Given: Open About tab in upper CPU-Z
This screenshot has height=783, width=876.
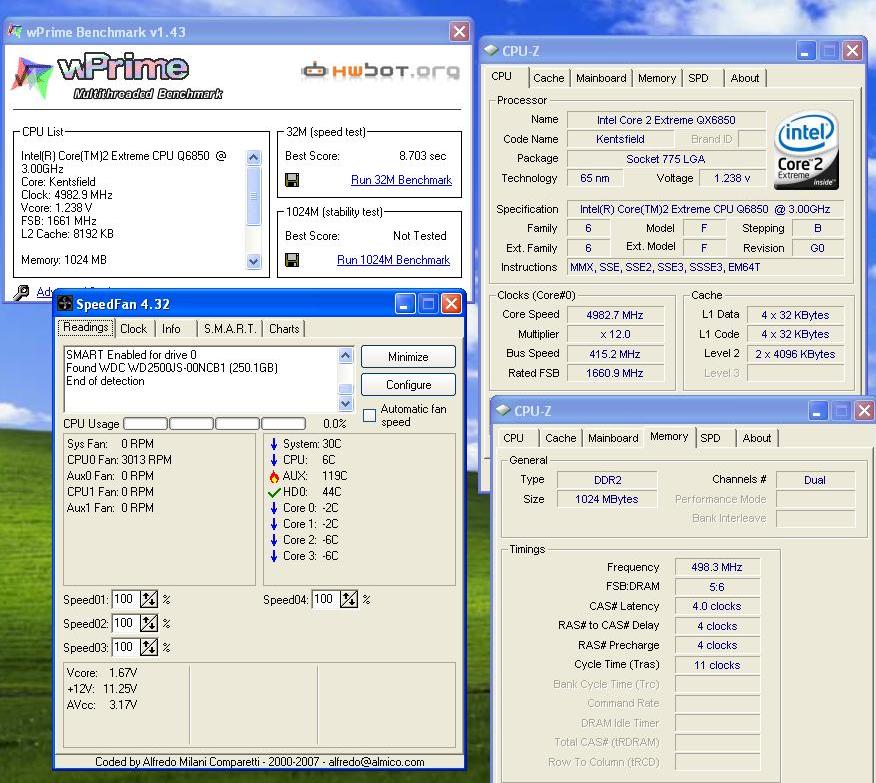Looking at the screenshot, I should pyautogui.click(x=745, y=78).
